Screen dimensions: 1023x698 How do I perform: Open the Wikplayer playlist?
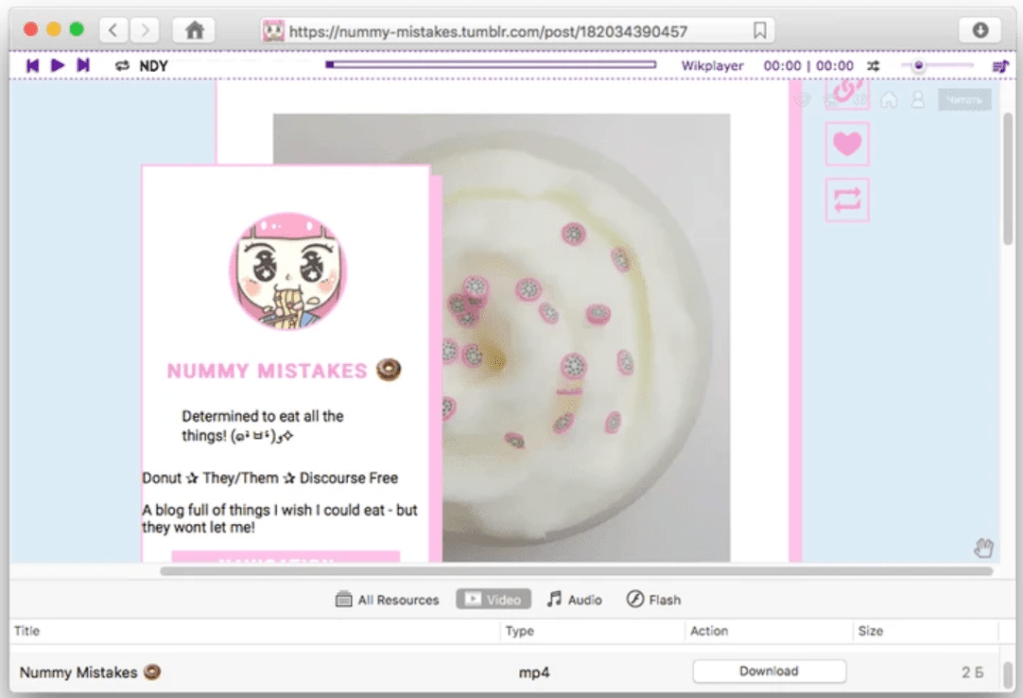point(999,66)
